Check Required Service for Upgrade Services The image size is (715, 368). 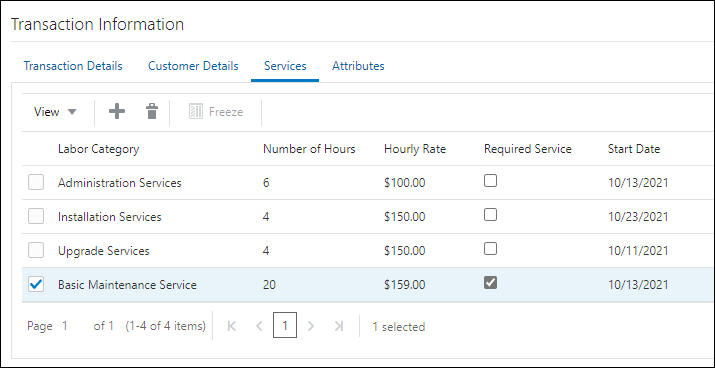[x=491, y=249]
